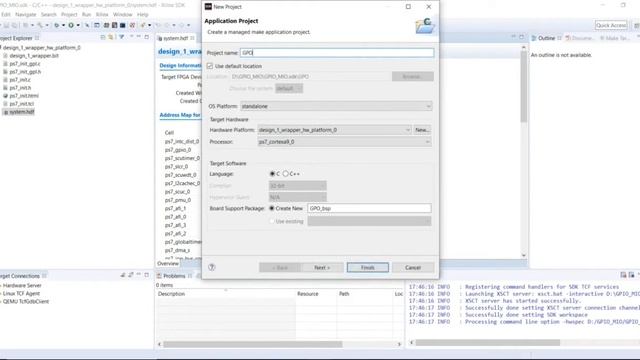
Task: Open Run button dropdown arrow in toolbar
Action: point(78,25)
